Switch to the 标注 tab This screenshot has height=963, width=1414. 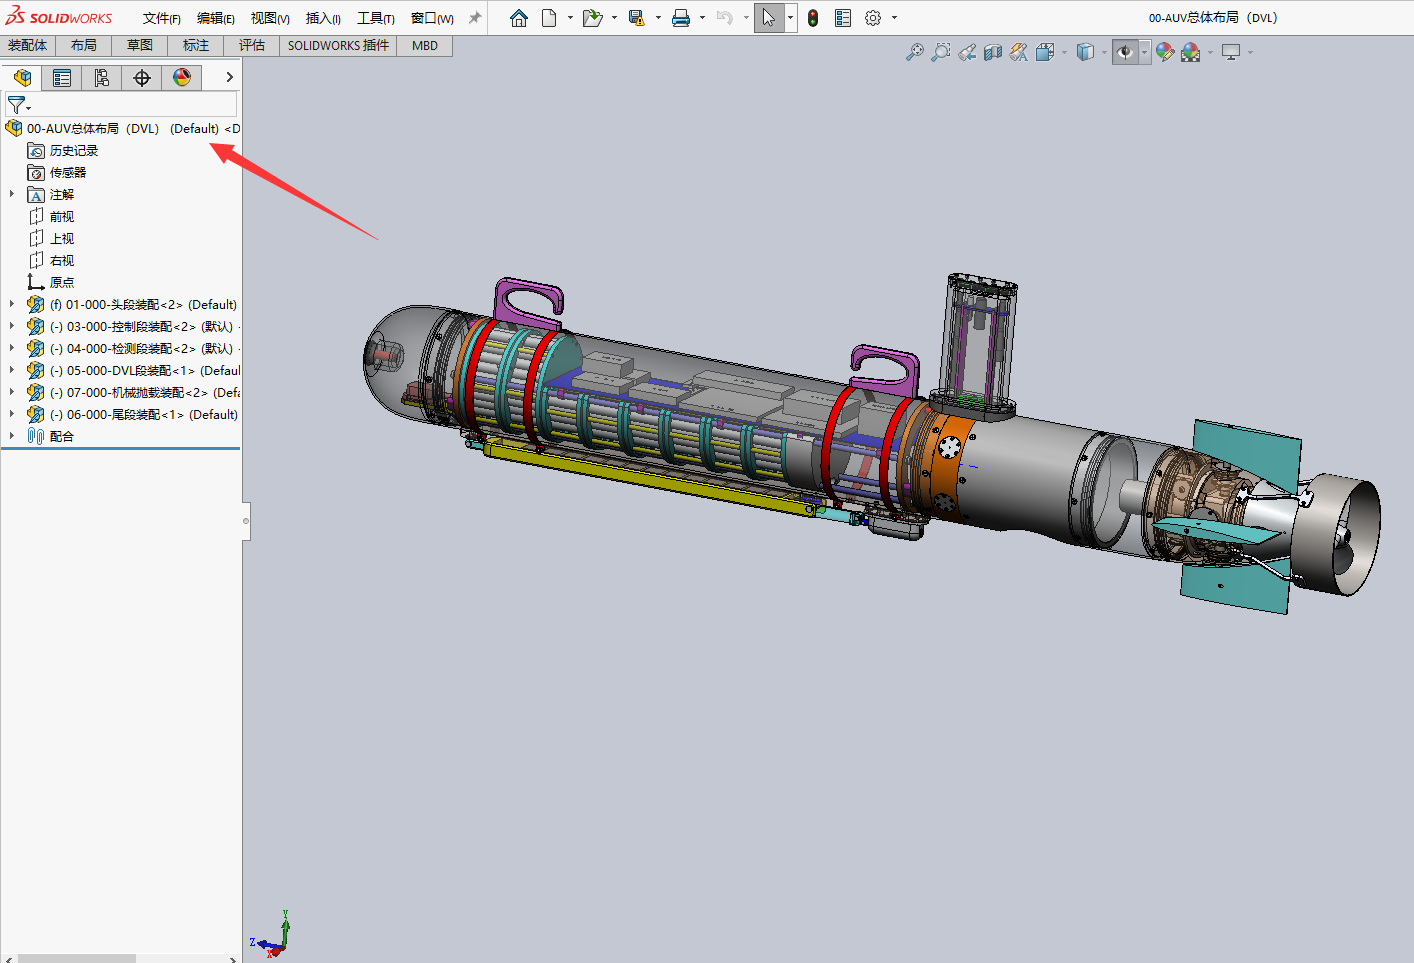click(x=196, y=46)
